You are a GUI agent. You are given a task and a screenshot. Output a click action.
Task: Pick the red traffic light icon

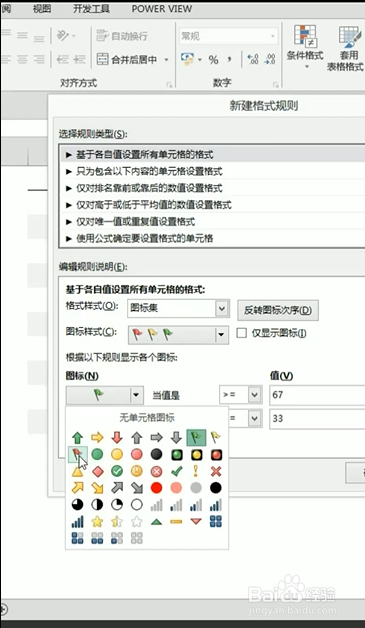coord(216,455)
